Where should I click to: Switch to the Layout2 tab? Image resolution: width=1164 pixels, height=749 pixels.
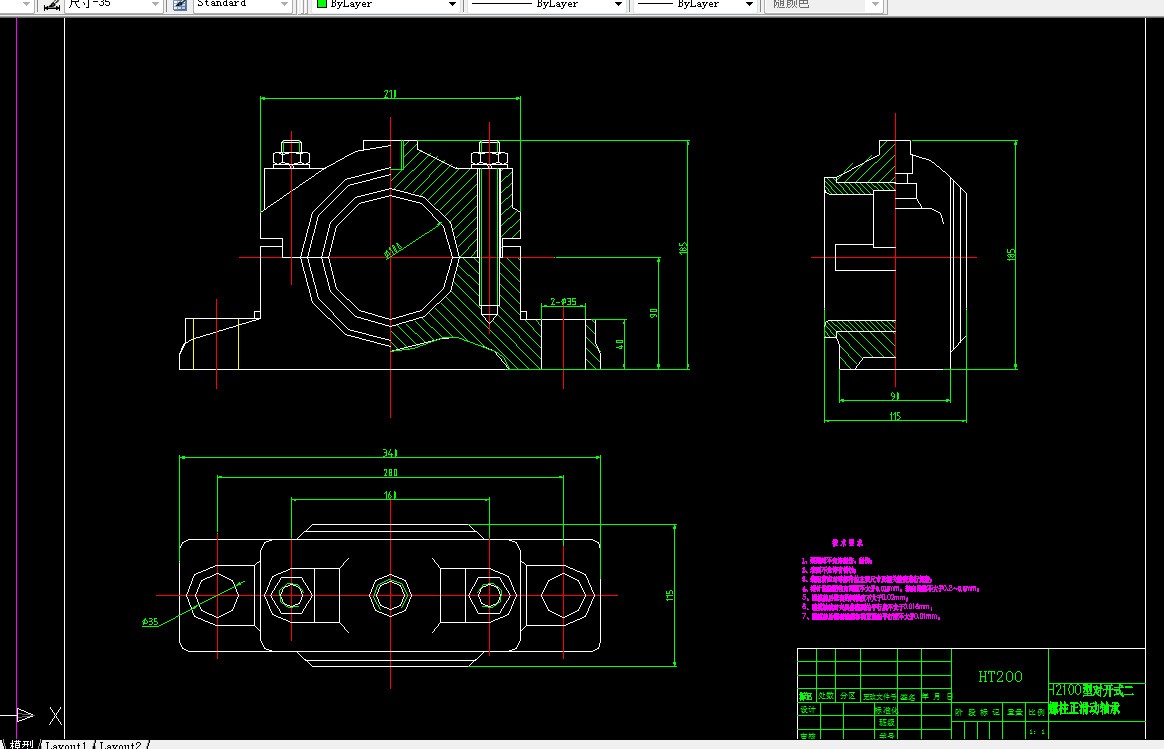coord(120,745)
